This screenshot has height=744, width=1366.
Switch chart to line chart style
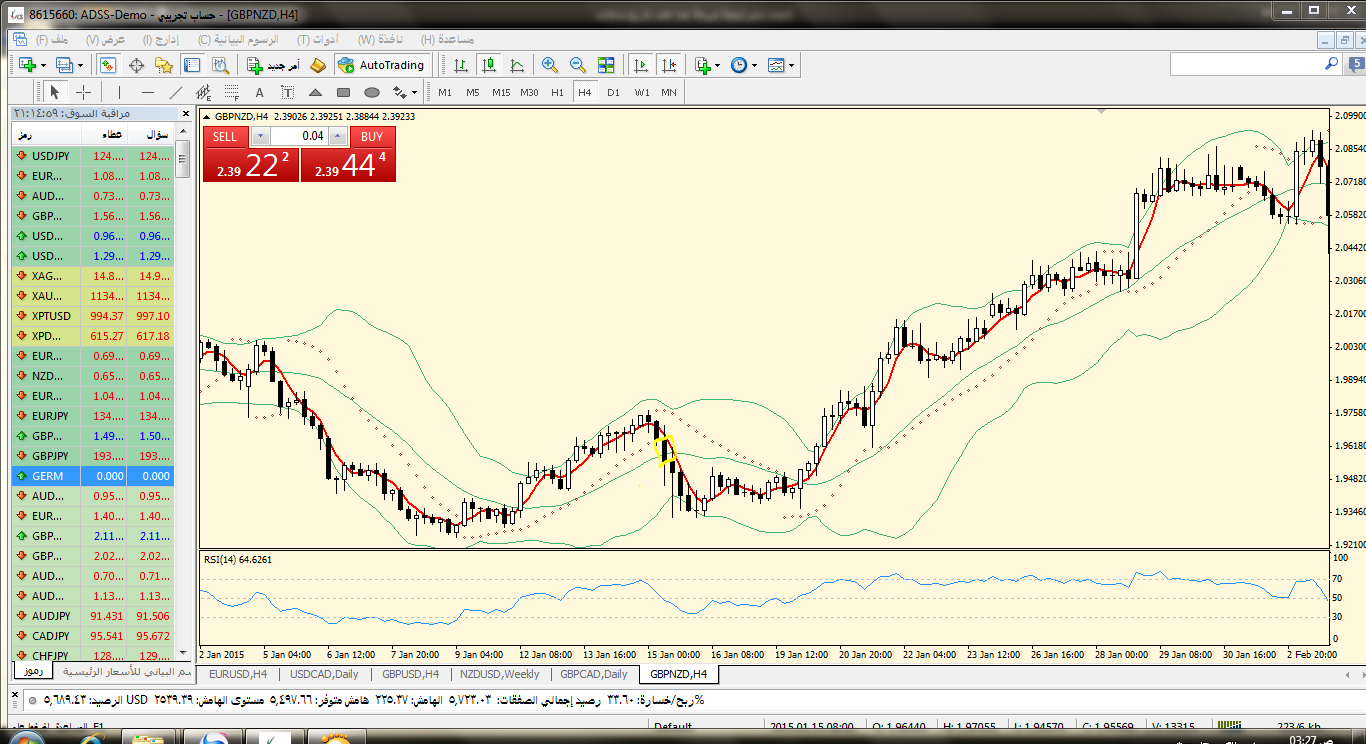click(x=517, y=65)
